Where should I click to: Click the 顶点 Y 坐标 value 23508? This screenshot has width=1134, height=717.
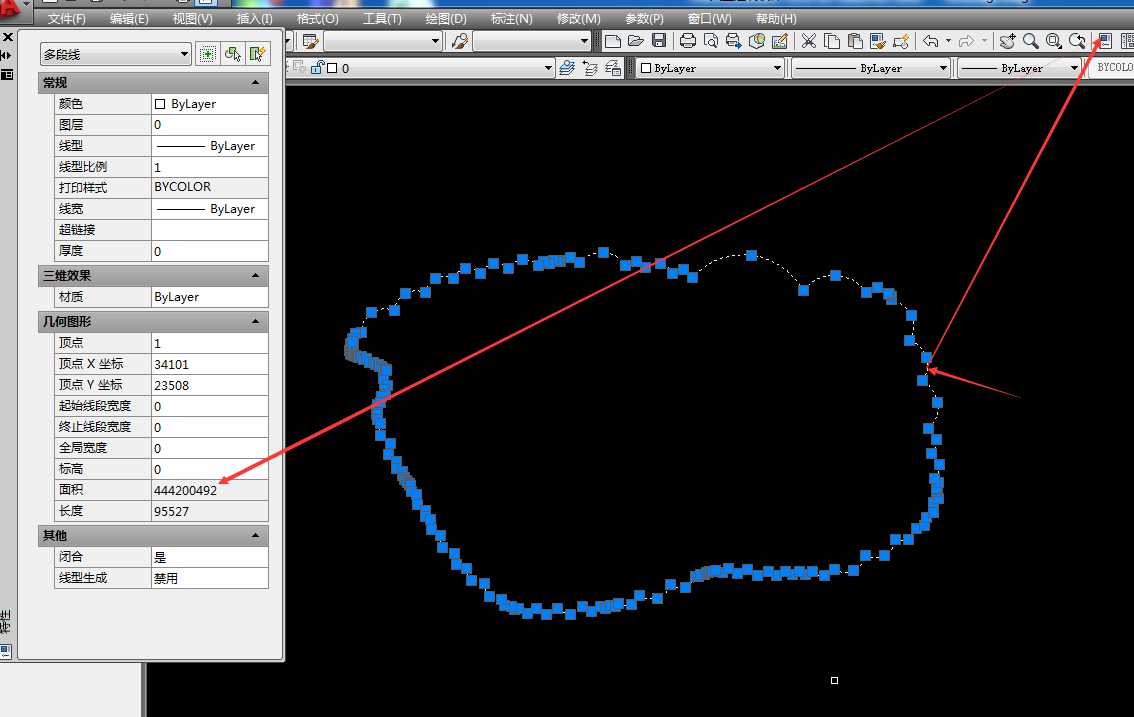coord(210,386)
